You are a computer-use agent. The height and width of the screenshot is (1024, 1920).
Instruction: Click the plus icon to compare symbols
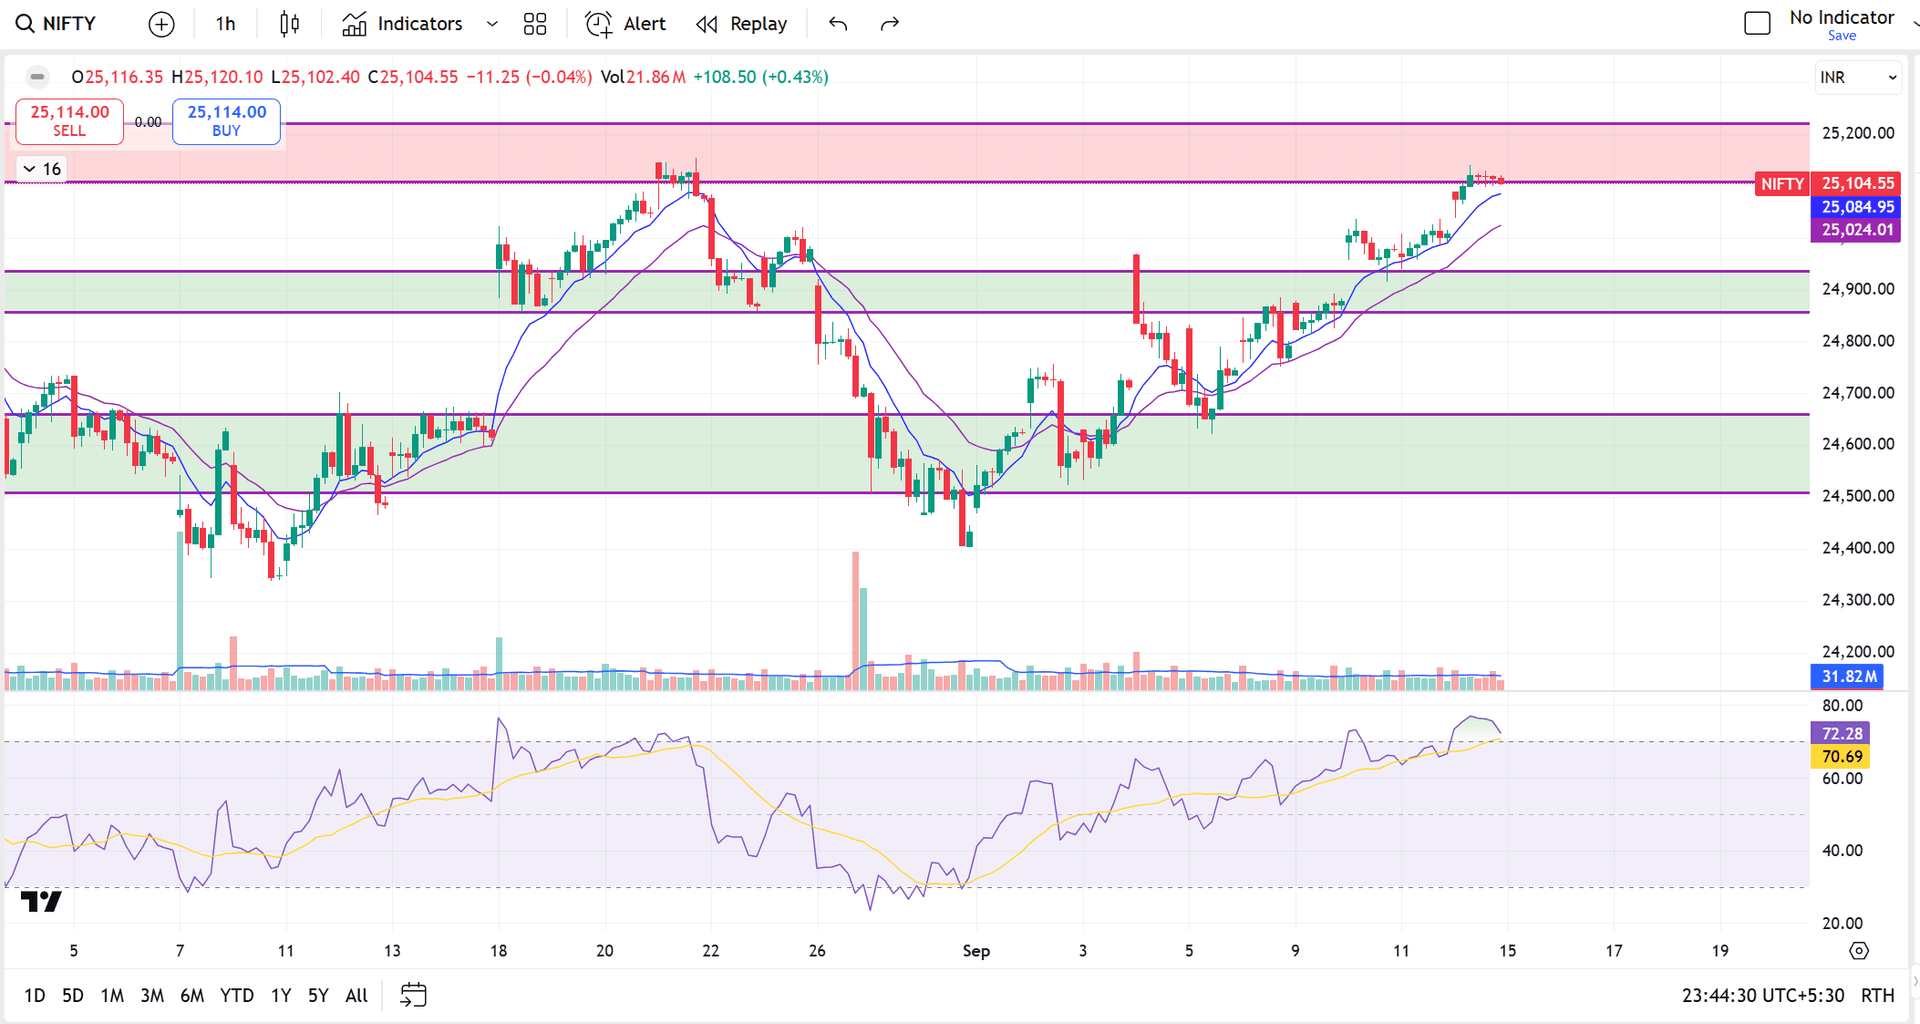click(161, 24)
